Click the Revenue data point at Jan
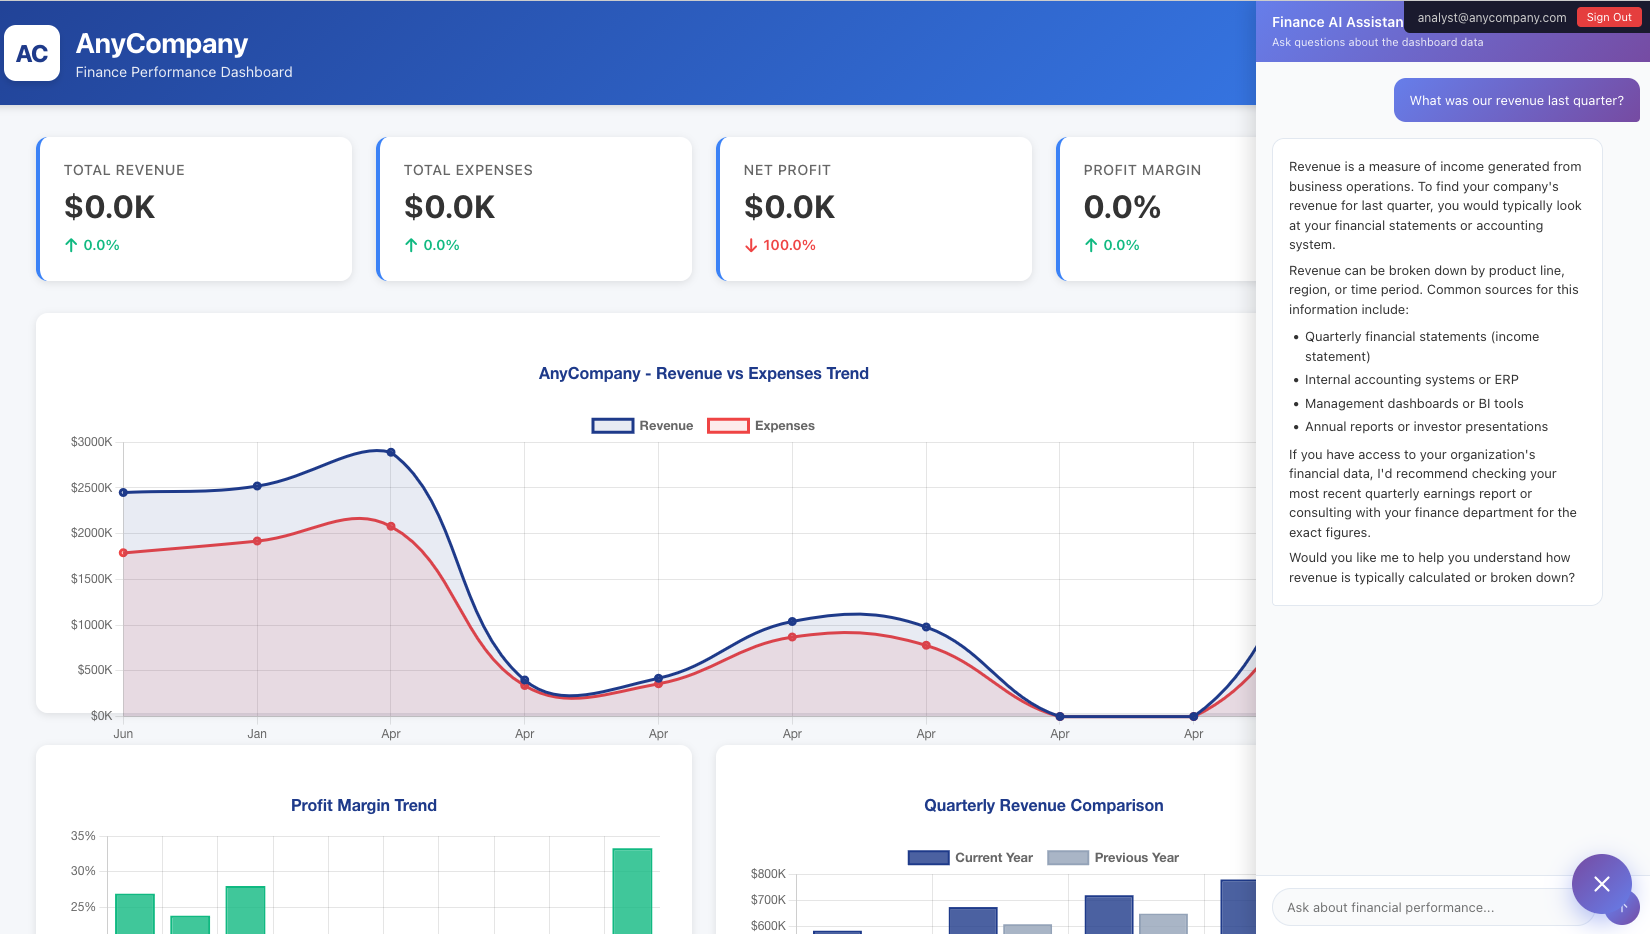Screen dimensions: 1650x934 click(x=257, y=486)
